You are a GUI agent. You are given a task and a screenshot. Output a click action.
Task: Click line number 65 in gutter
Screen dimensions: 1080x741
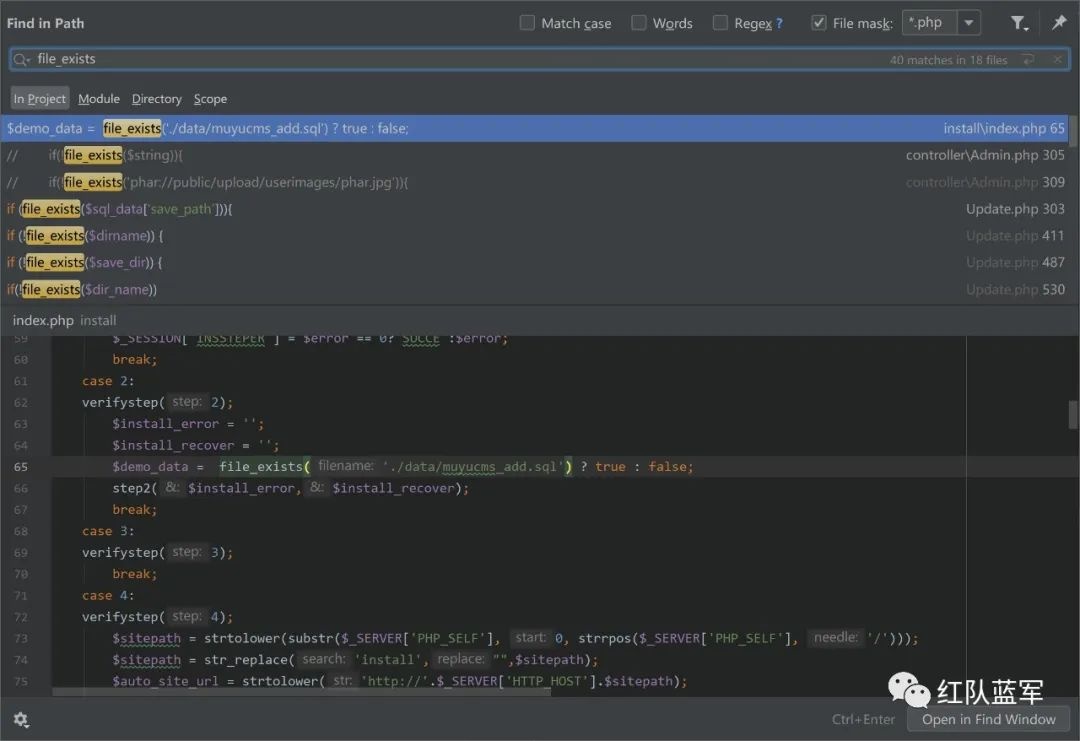tap(21, 467)
